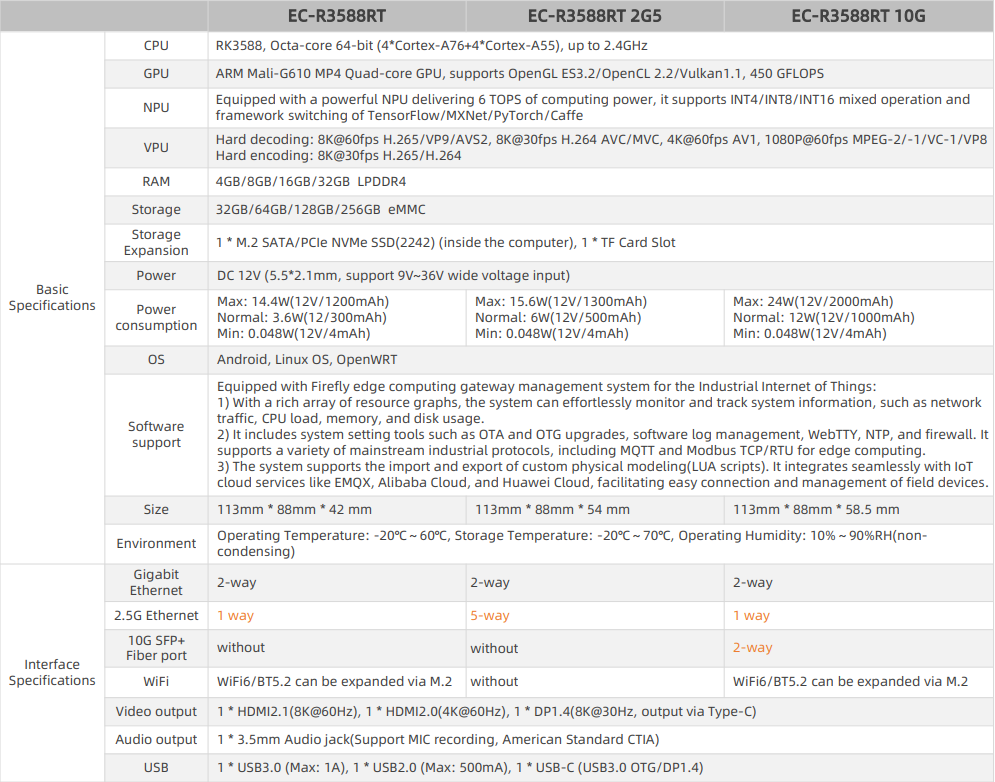Click the orange 1 way under EC-R3588RT
Screen dimensions: 995x782
pyautogui.click(x=235, y=616)
